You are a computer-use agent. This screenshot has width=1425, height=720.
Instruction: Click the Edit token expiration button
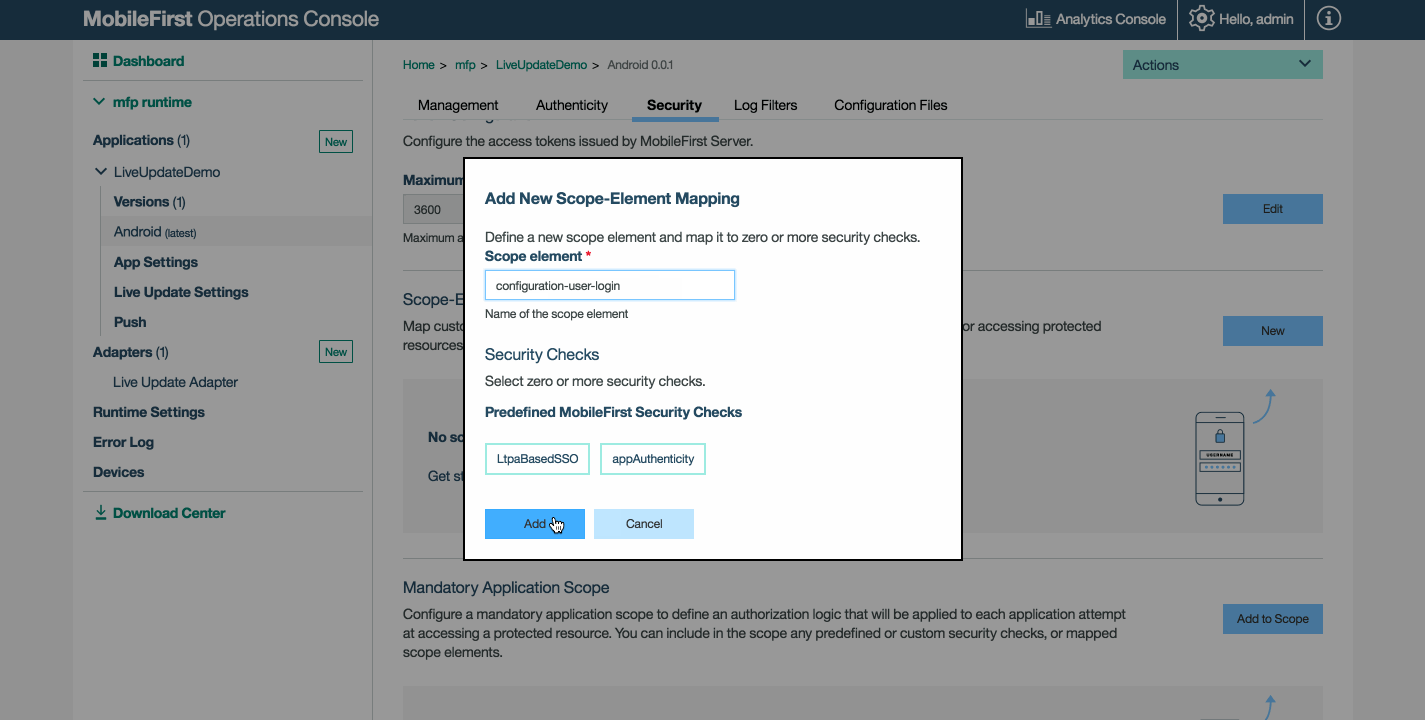[x=1273, y=209]
